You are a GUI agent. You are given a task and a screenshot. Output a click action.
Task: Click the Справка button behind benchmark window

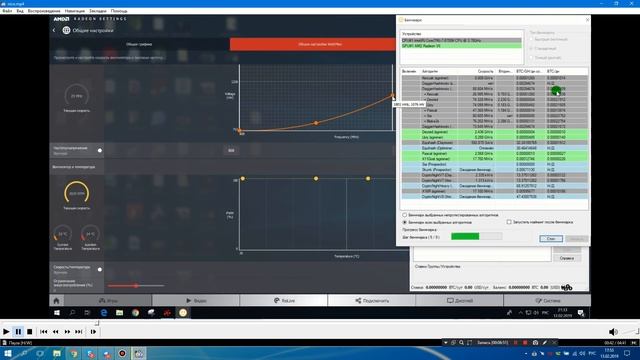click(x=567, y=258)
